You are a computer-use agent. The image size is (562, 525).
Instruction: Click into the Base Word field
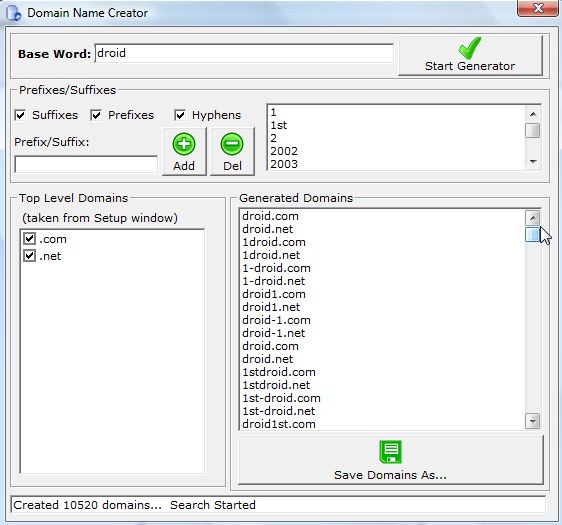(x=244, y=53)
